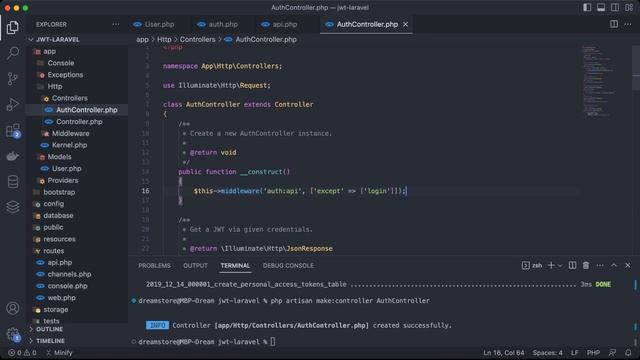The height and width of the screenshot is (360, 640).
Task: Open the Manage gear icon
Action: click(x=13, y=334)
